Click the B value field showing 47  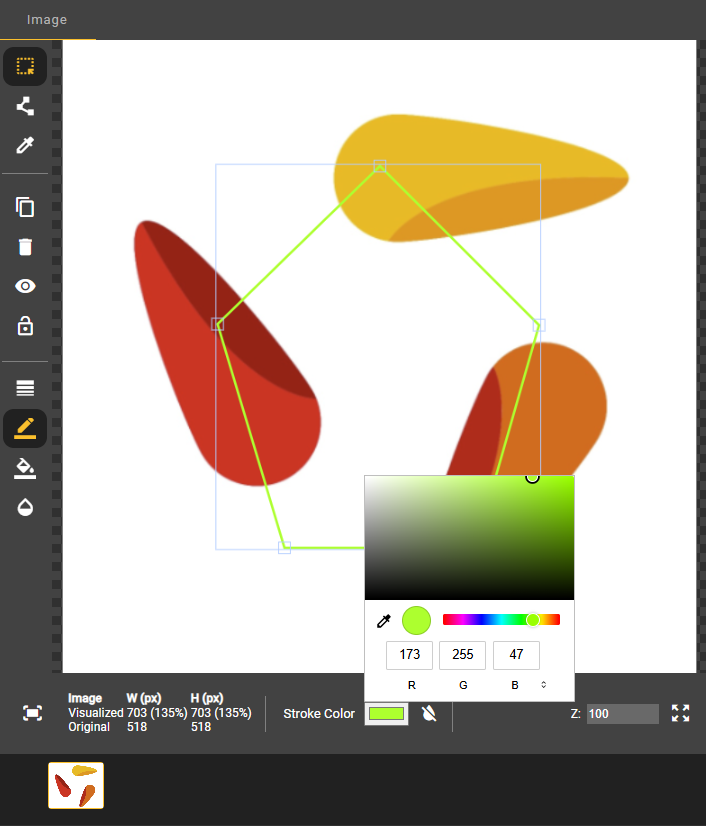tap(516, 655)
